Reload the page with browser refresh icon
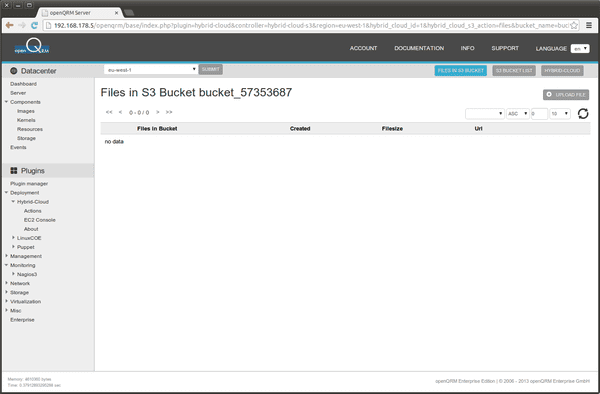 (34, 25)
